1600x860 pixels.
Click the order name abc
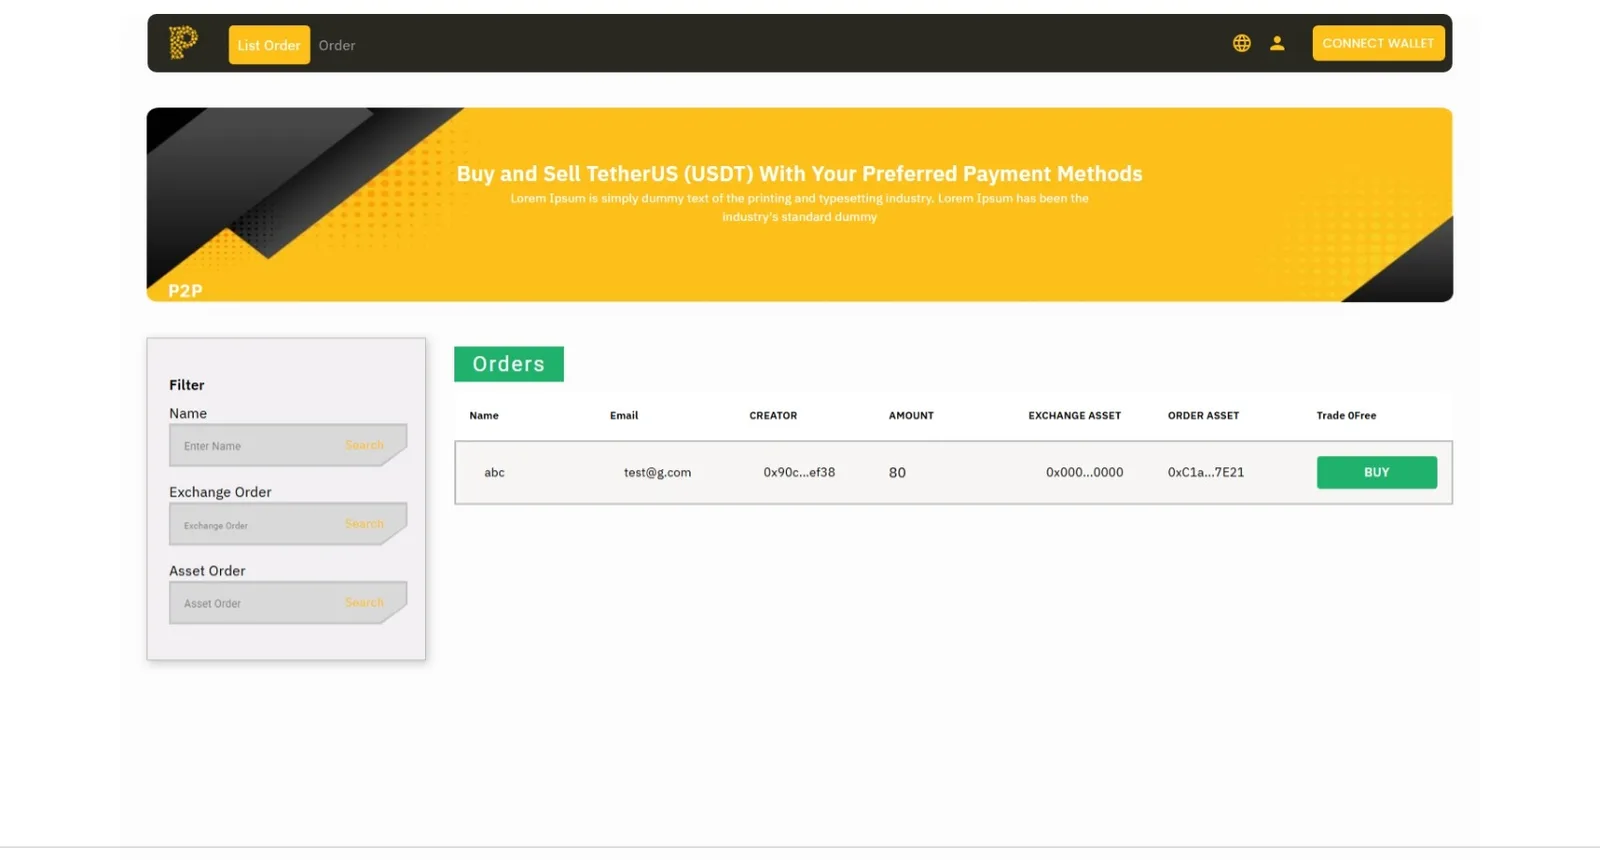coord(494,472)
